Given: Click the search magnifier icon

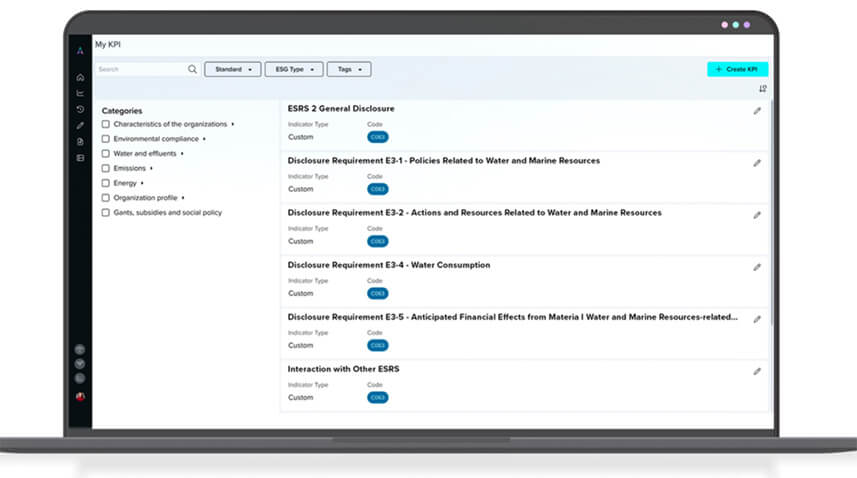Looking at the screenshot, I should pyautogui.click(x=192, y=69).
